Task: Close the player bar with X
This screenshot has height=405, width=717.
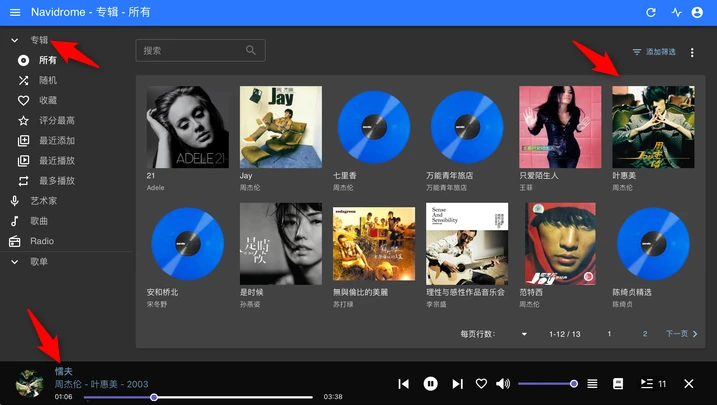Action: [689, 384]
